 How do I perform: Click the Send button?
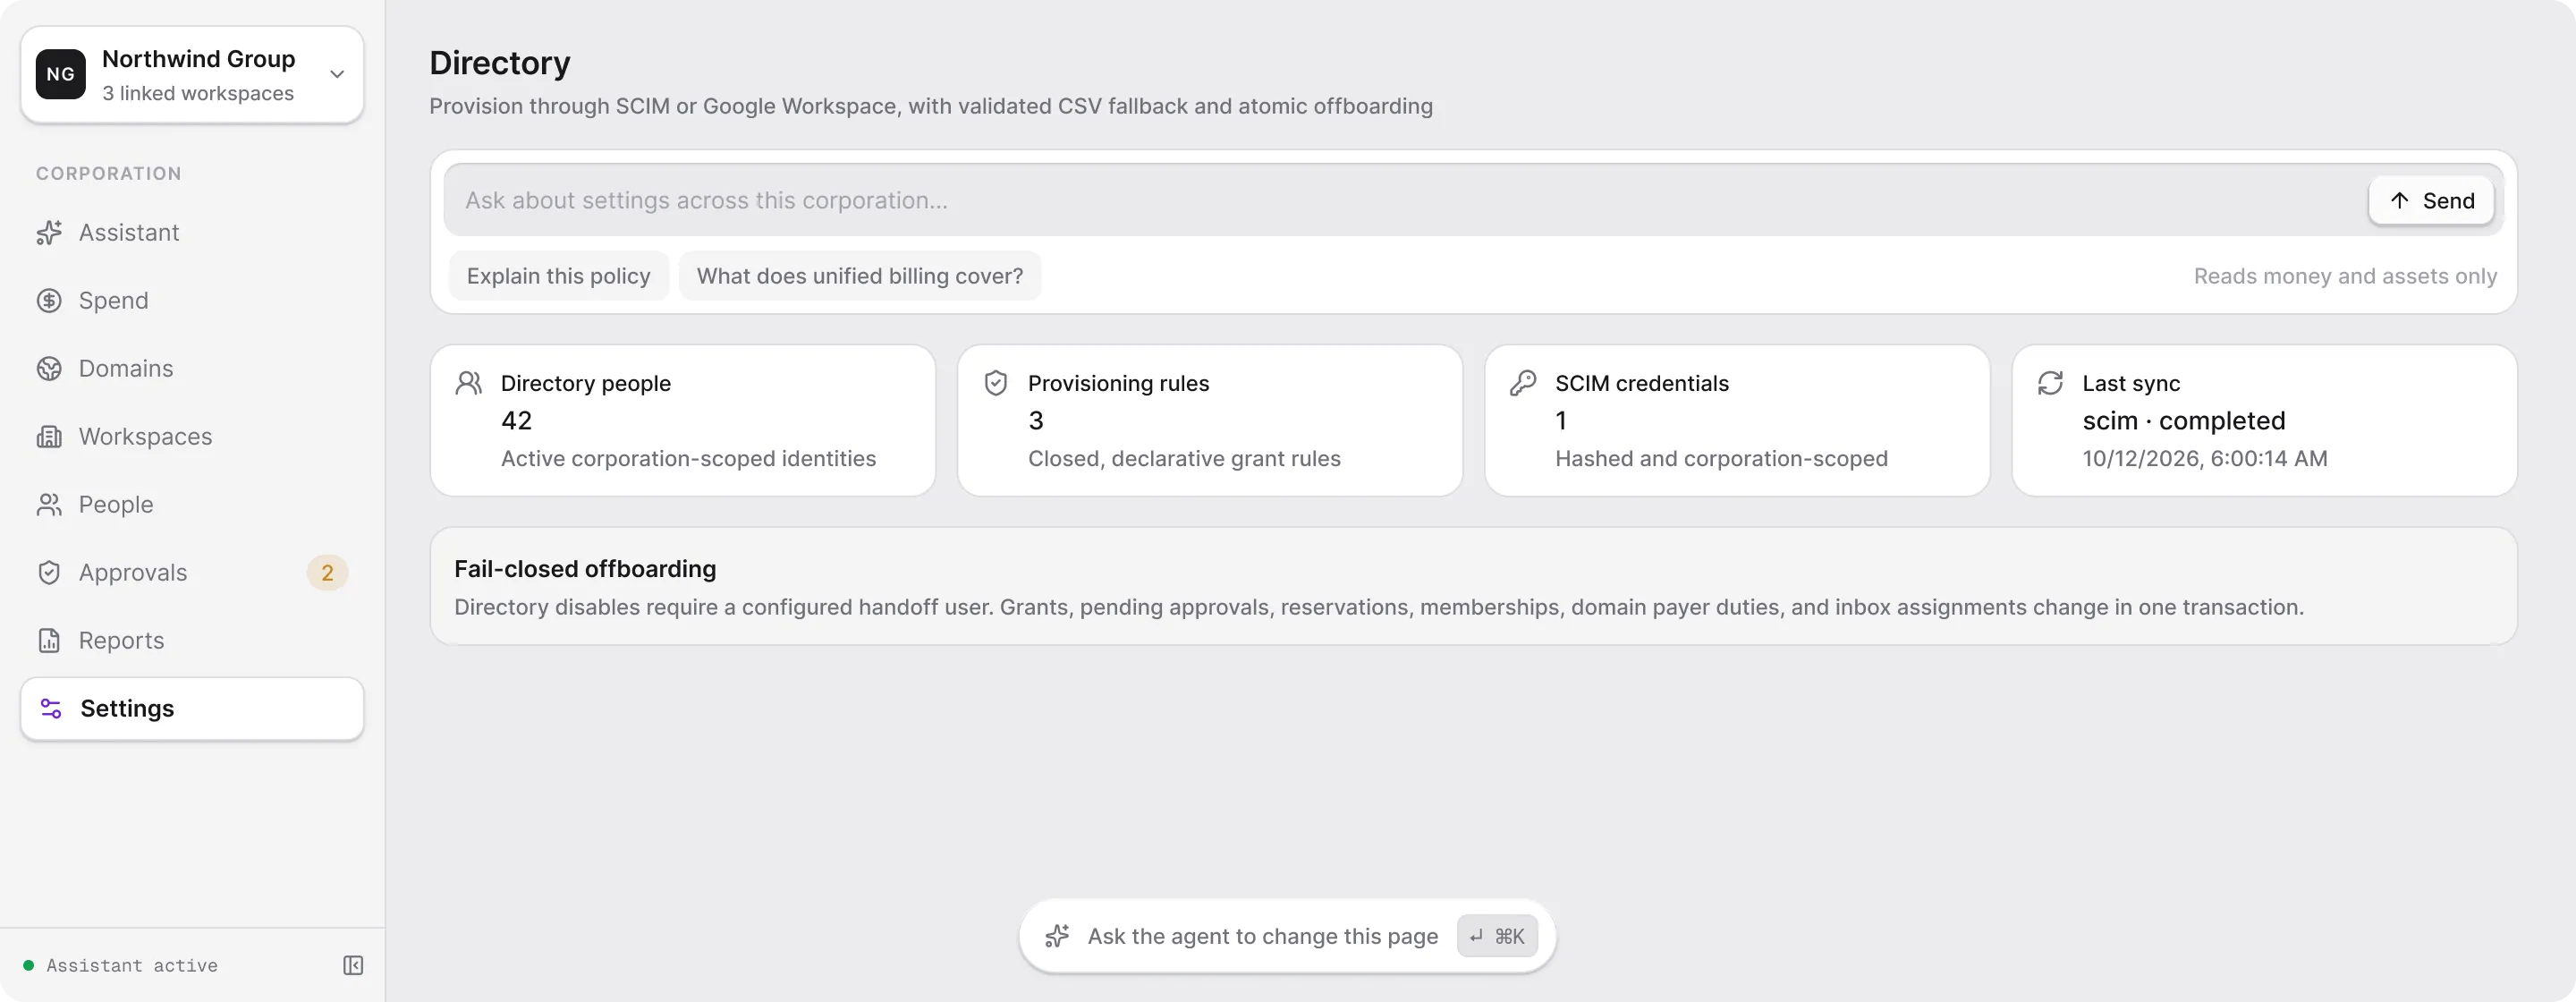point(2431,201)
